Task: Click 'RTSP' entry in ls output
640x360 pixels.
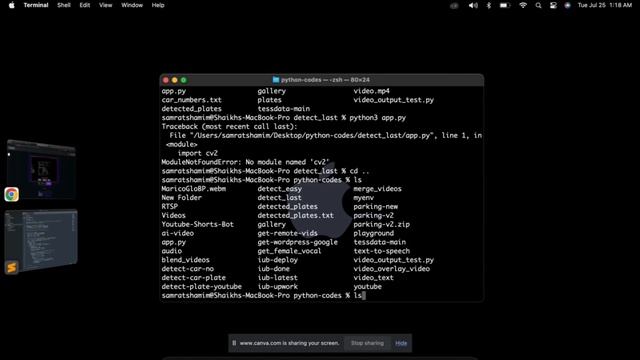Action: click(169, 207)
